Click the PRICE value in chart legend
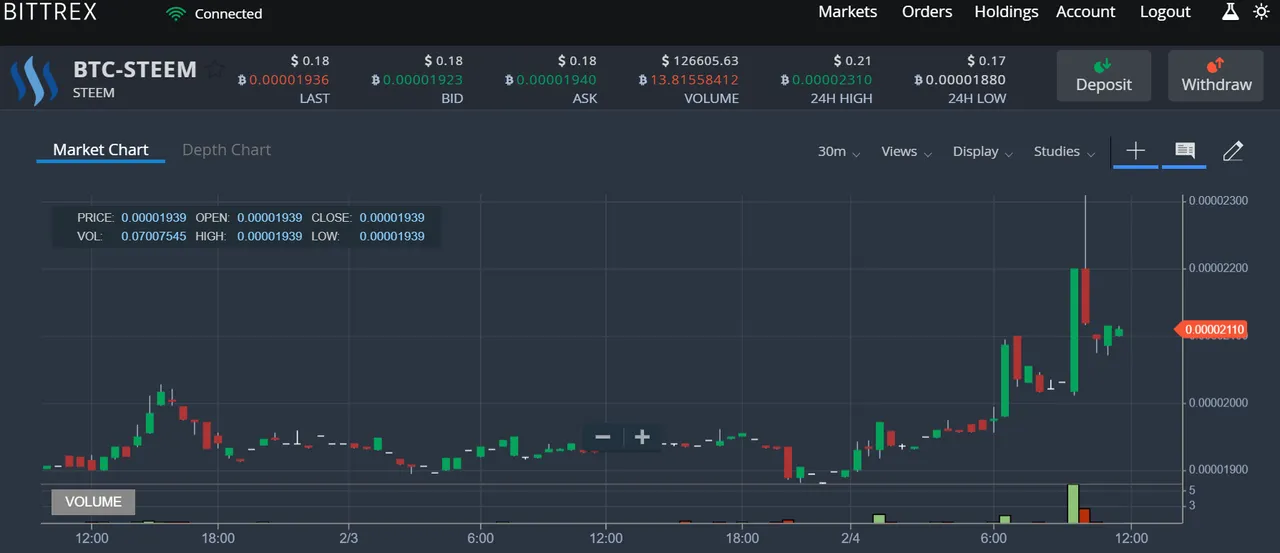 point(154,217)
